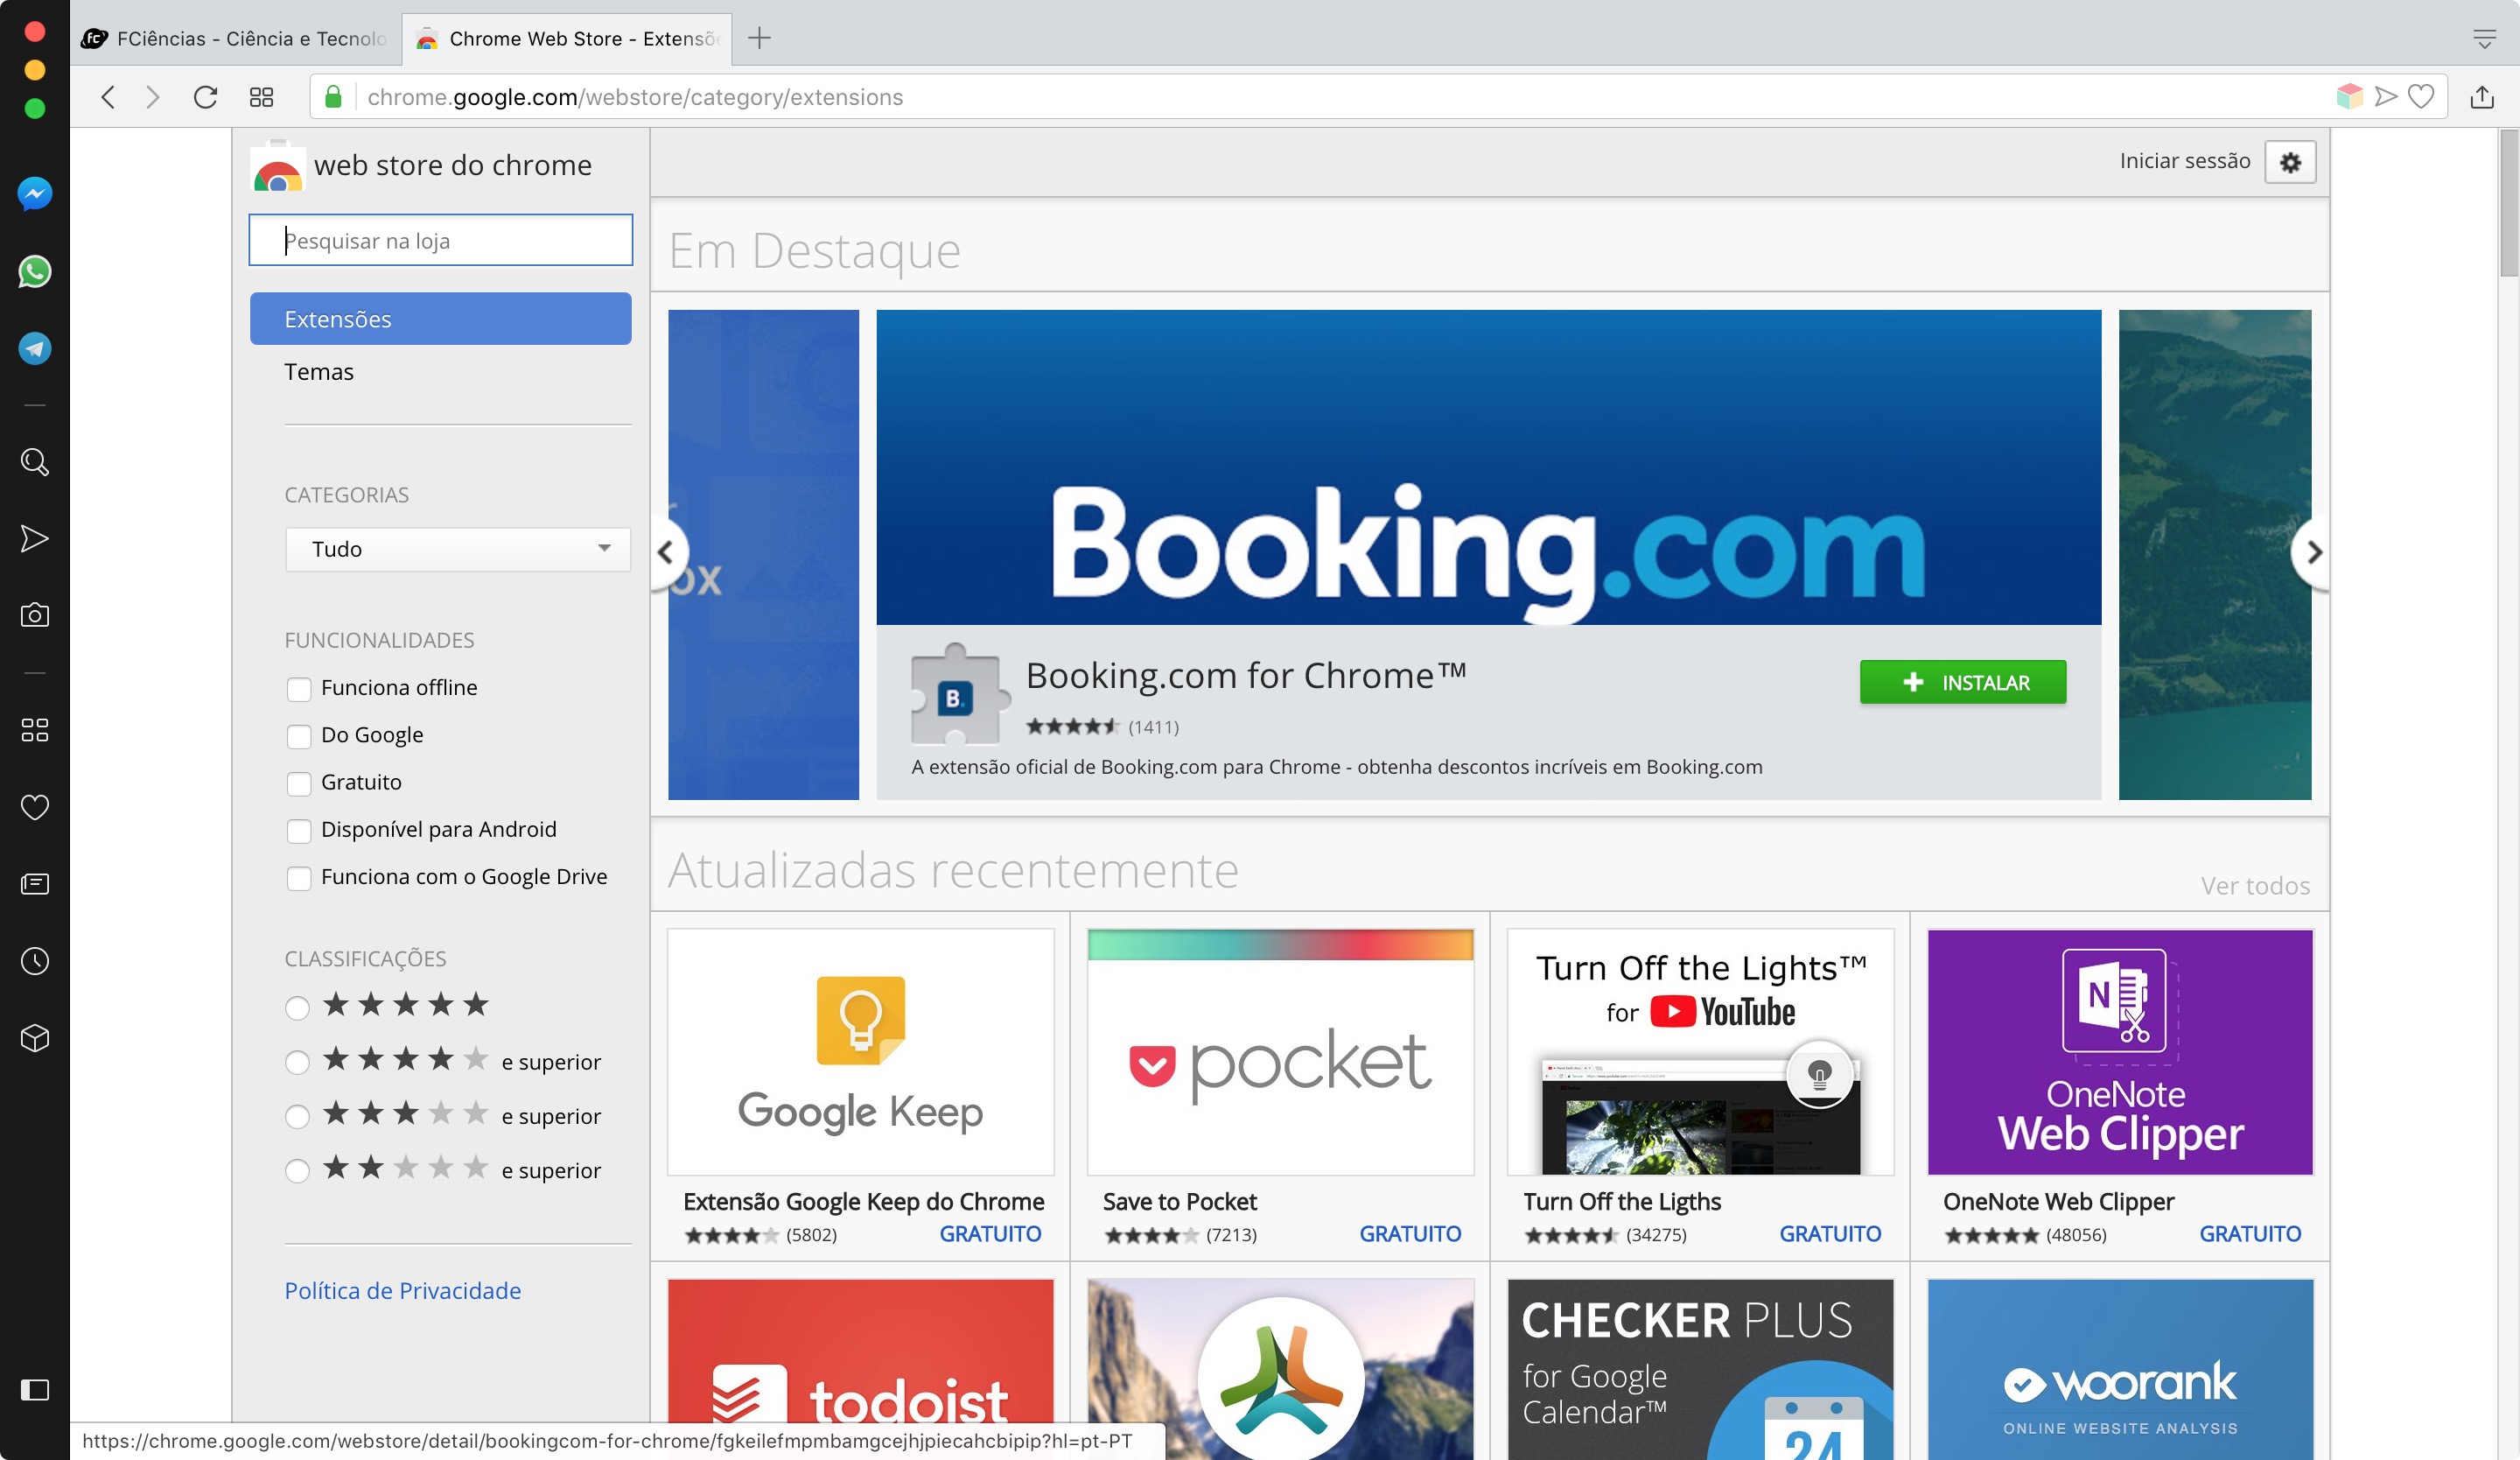Viewport: 2520px width, 1460px height.
Task: Open Telegram from the sidebar
Action: tap(35, 348)
